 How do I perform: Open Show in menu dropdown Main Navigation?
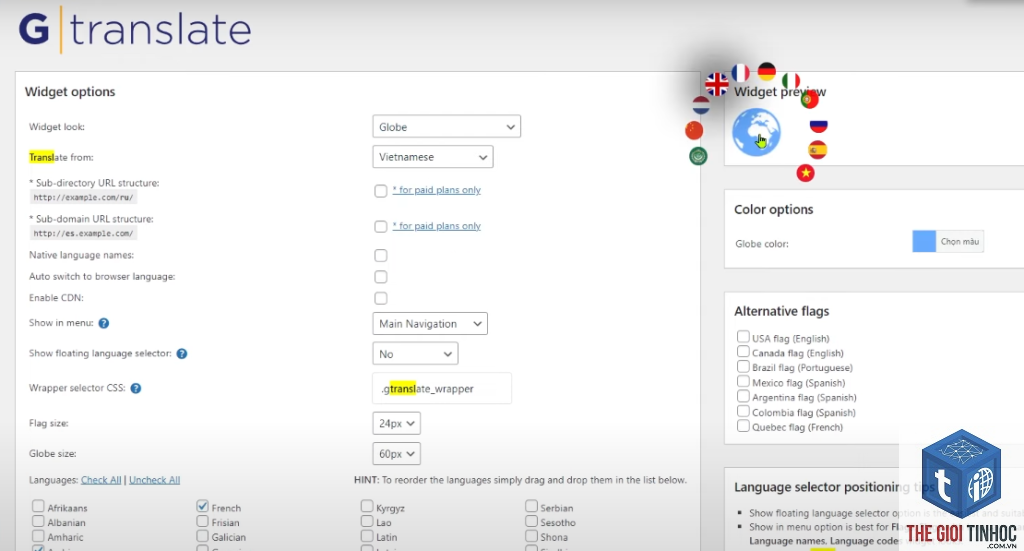tap(430, 324)
